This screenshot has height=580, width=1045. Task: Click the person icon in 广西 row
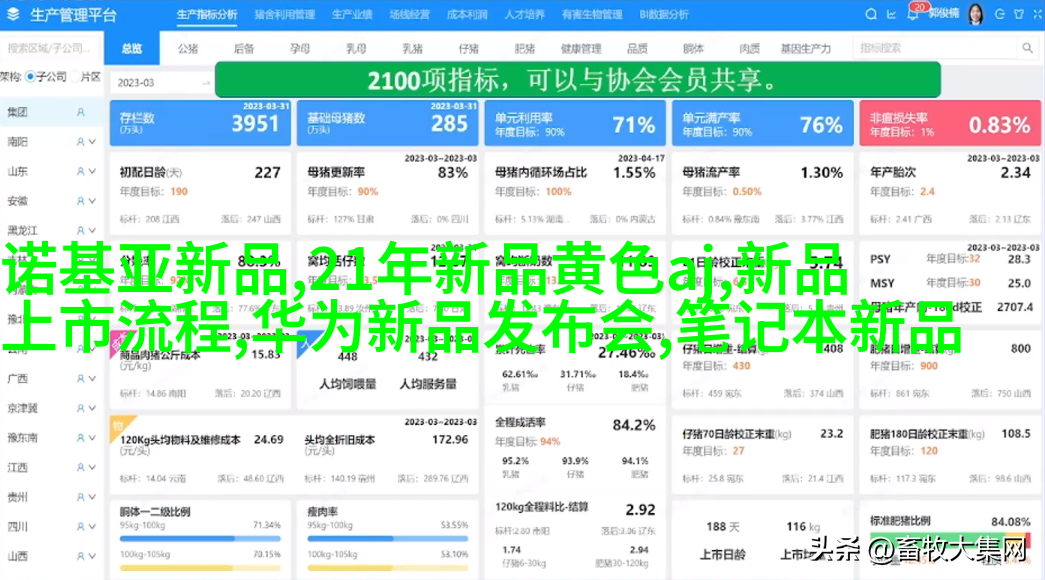[81, 379]
